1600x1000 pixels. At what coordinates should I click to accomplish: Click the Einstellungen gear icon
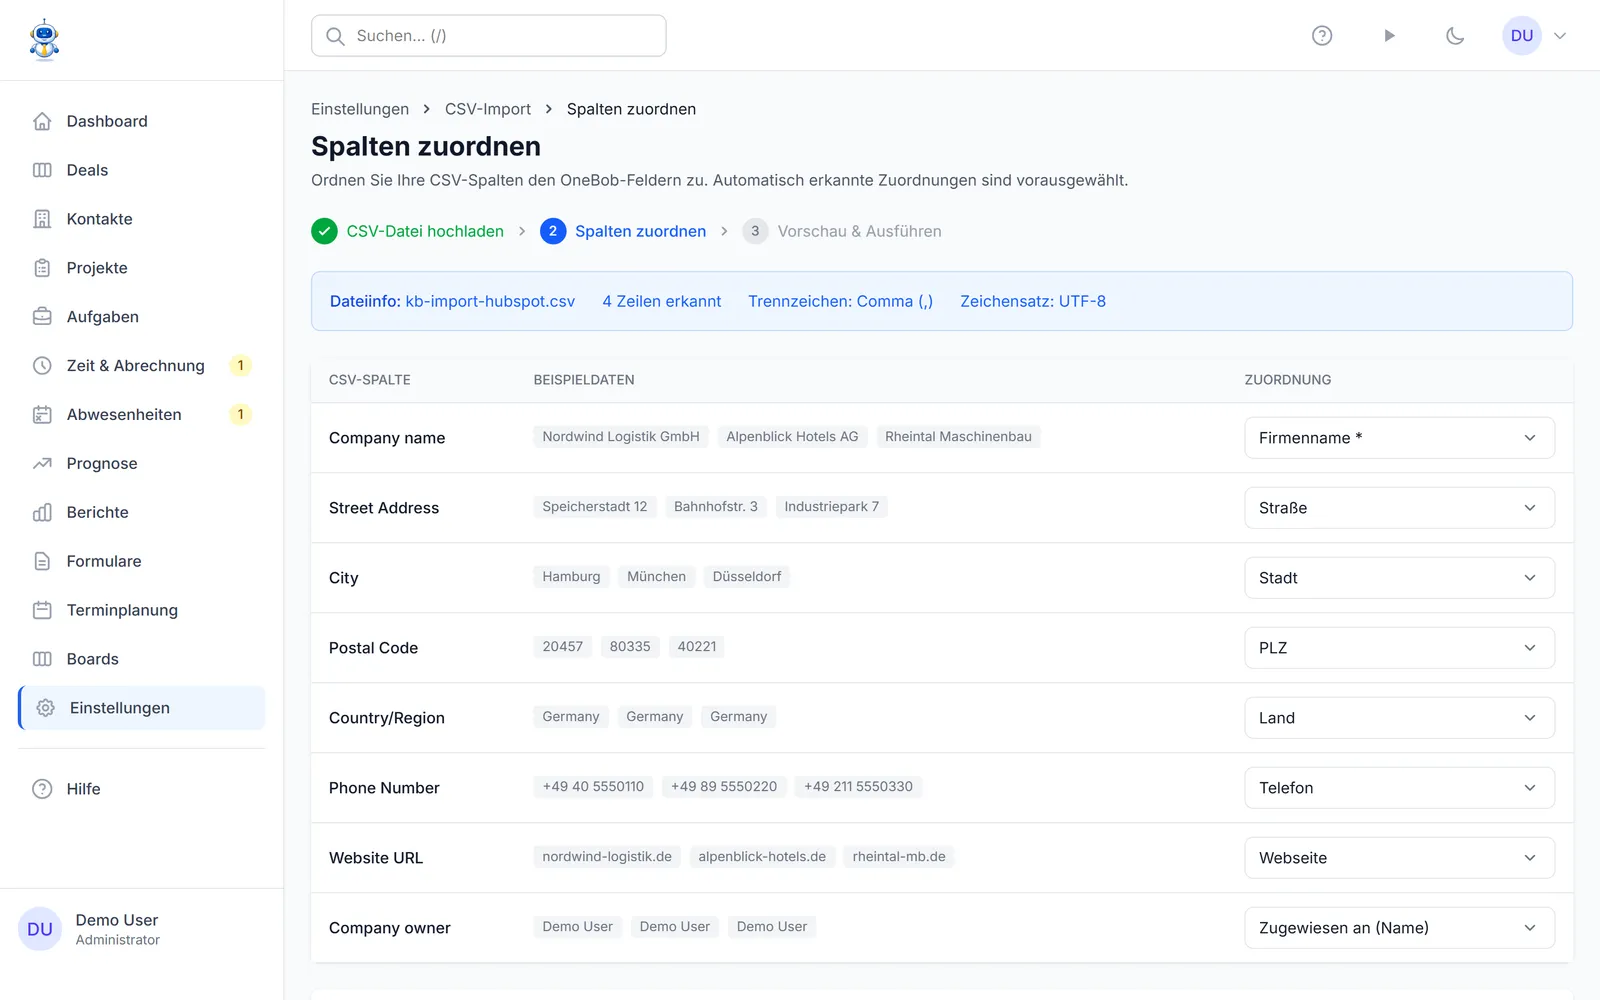pyautogui.click(x=45, y=708)
